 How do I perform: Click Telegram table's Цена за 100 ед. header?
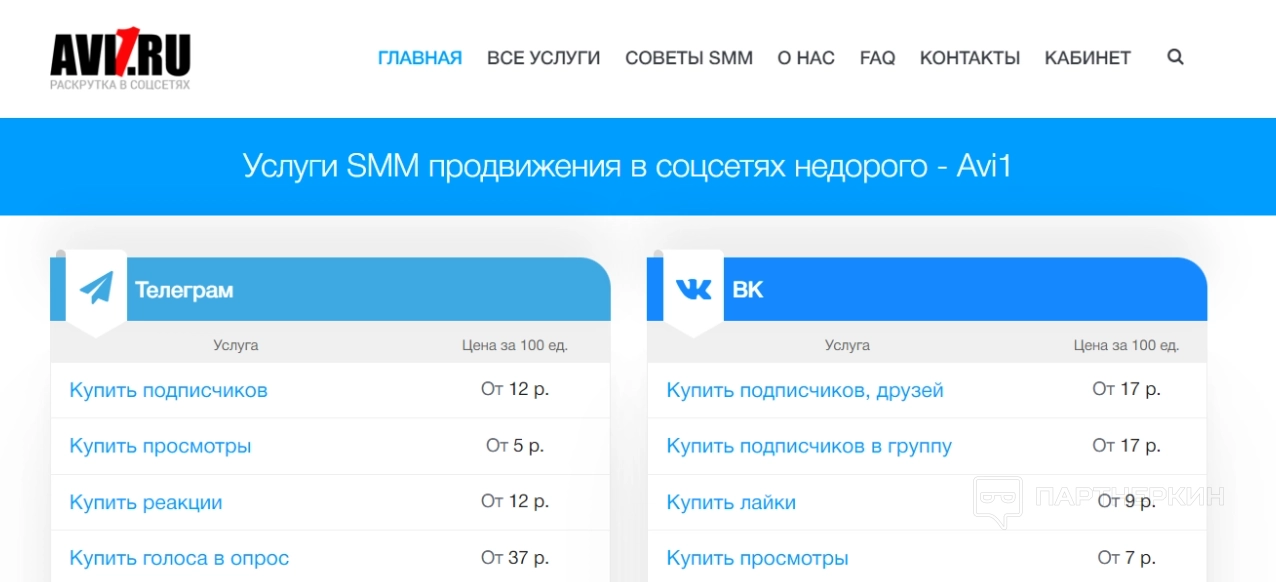(515, 345)
